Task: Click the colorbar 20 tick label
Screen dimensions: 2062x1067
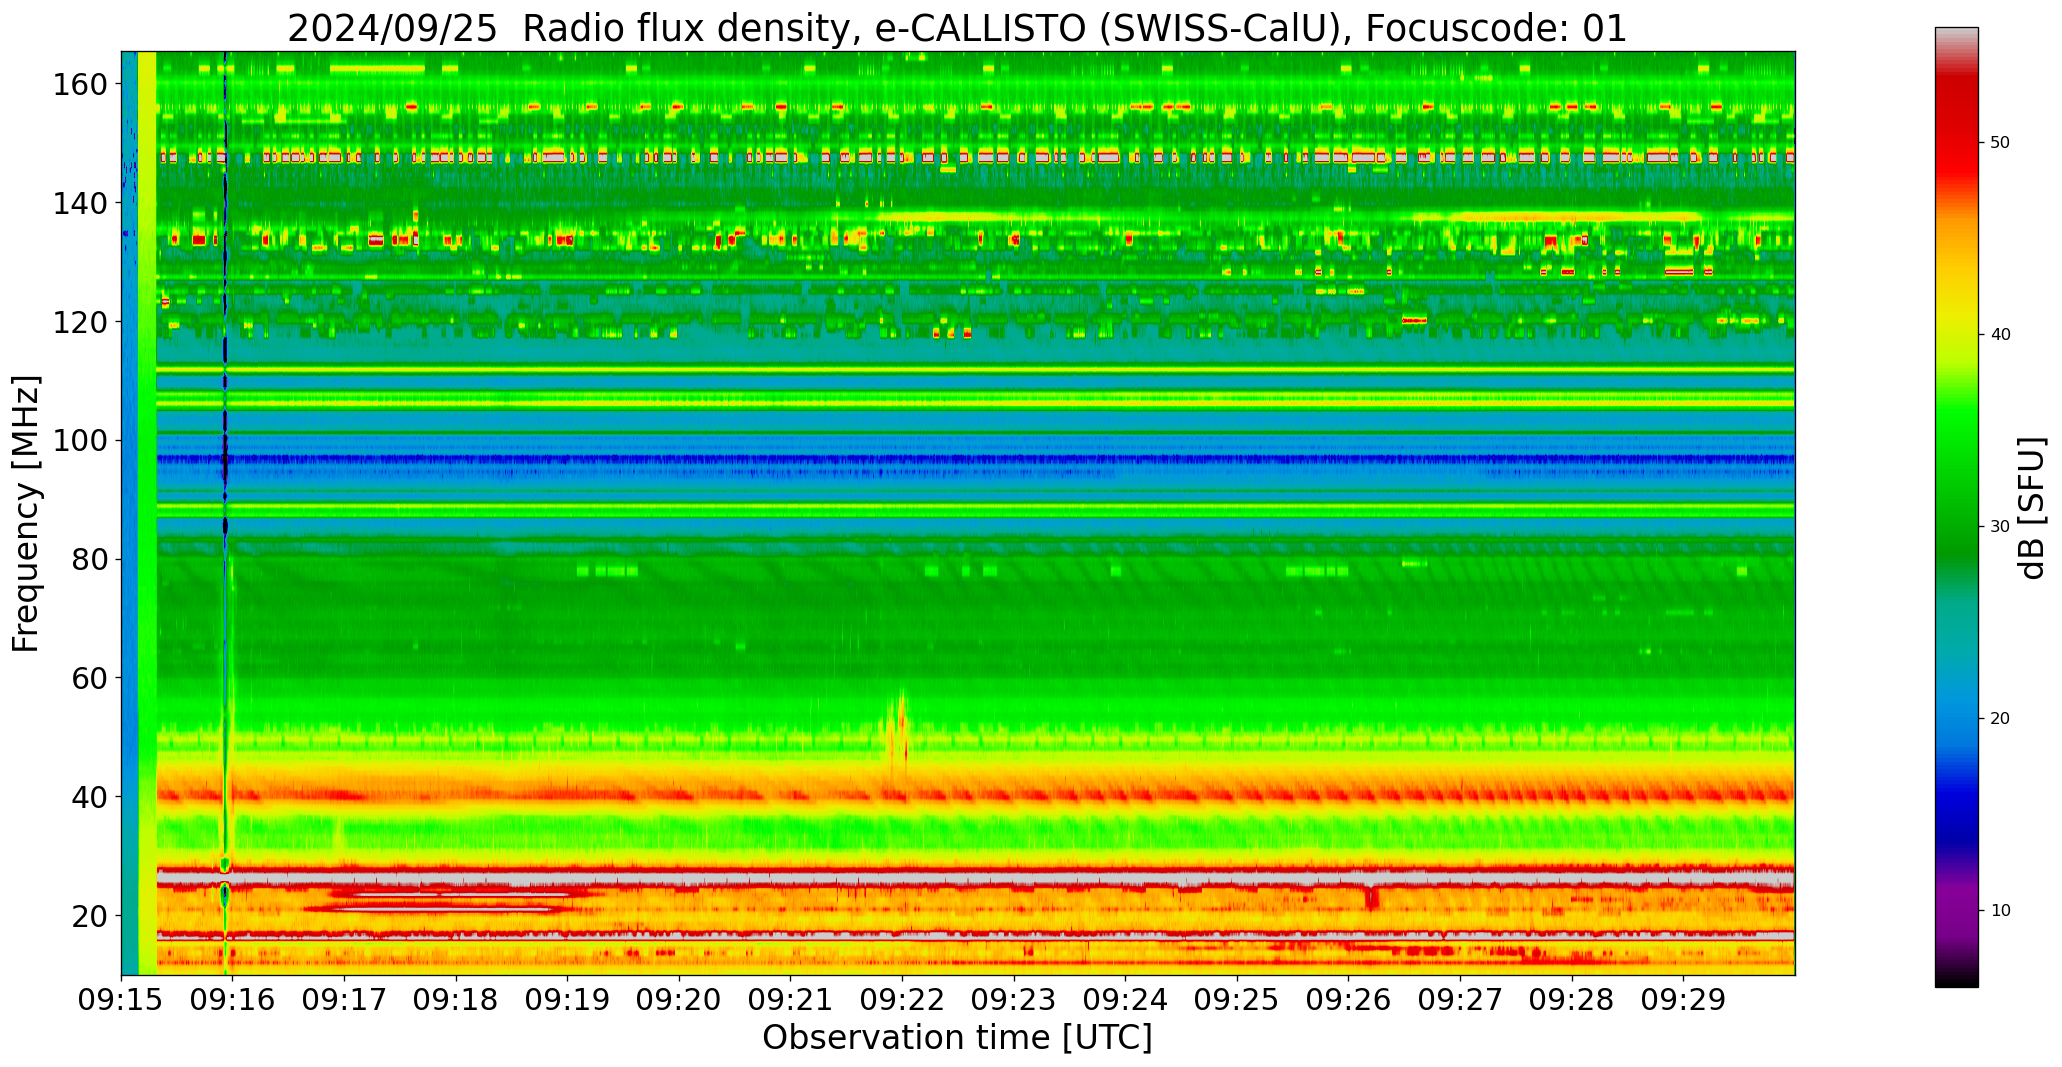Action: coord(2000,719)
